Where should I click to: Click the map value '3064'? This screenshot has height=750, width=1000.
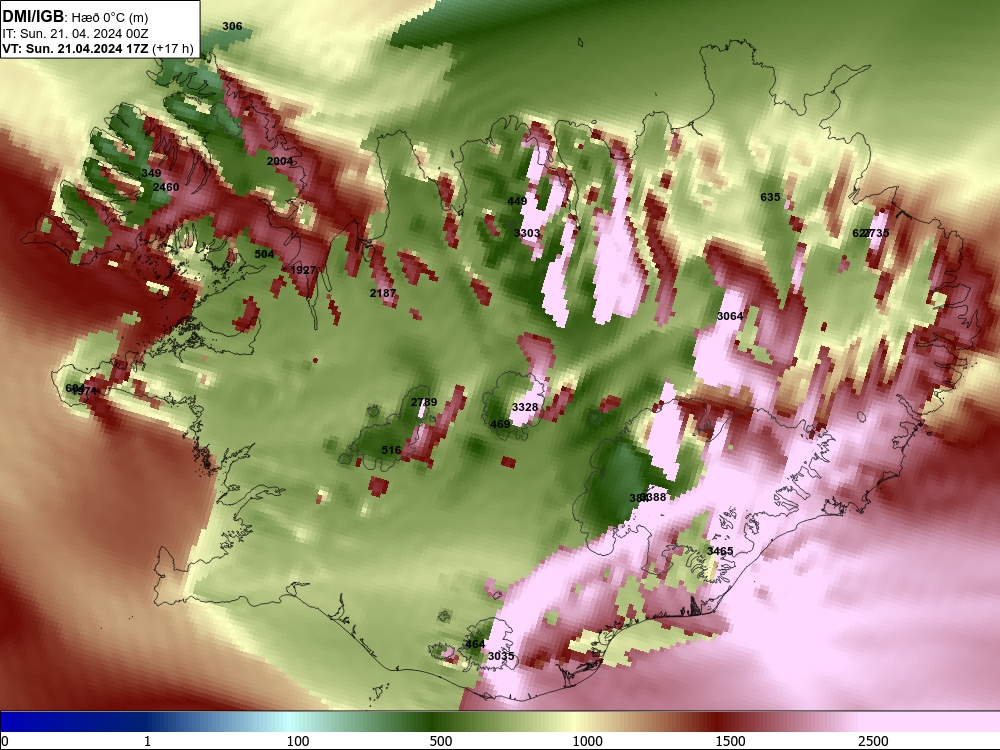pyautogui.click(x=730, y=316)
